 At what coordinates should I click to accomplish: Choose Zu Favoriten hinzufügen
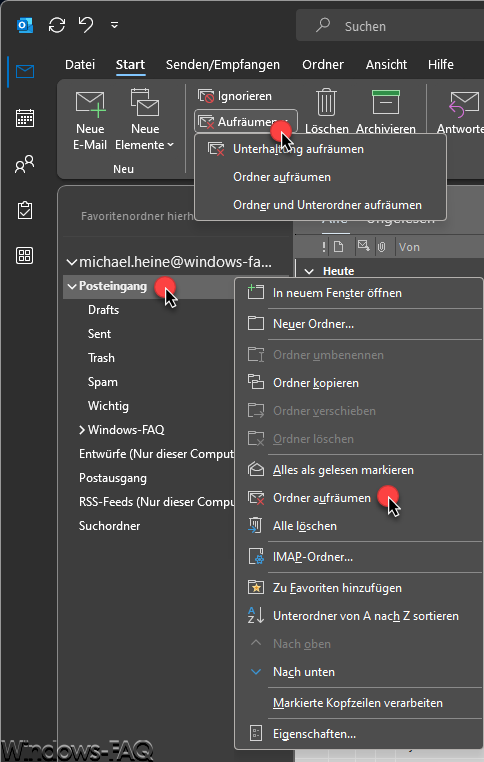359,588
